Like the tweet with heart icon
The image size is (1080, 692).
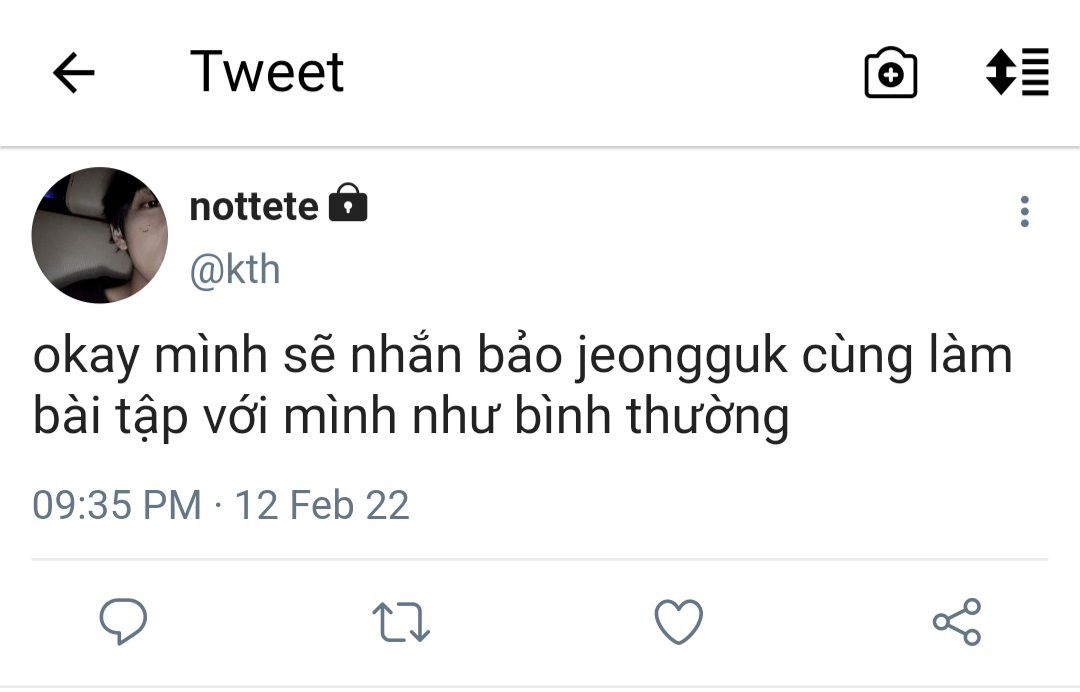click(x=679, y=621)
